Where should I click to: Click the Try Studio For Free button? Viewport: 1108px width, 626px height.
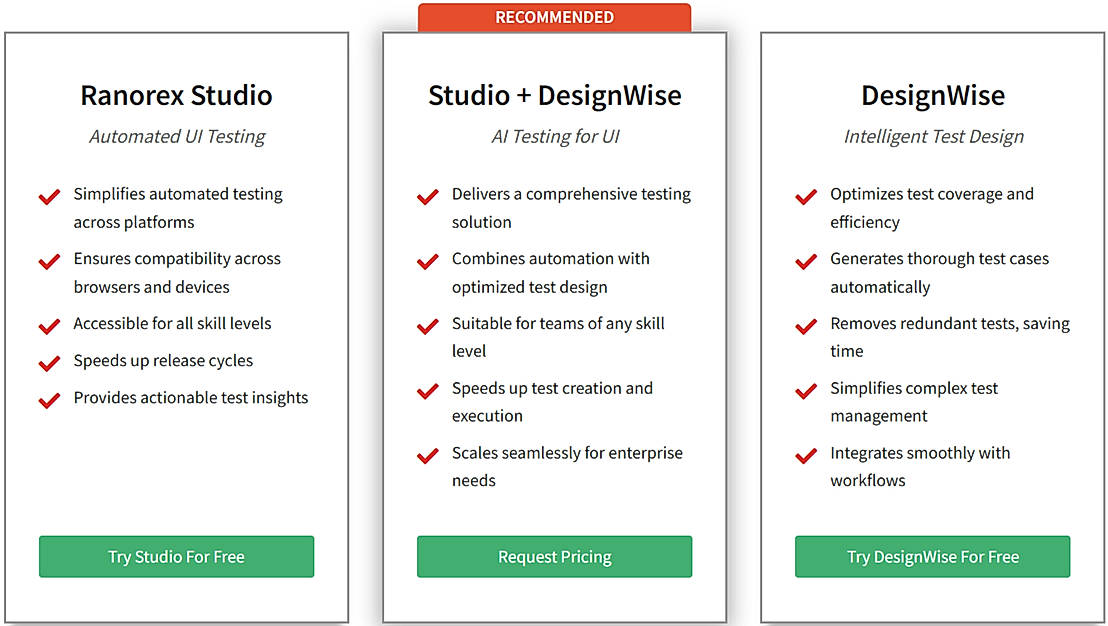(x=176, y=557)
